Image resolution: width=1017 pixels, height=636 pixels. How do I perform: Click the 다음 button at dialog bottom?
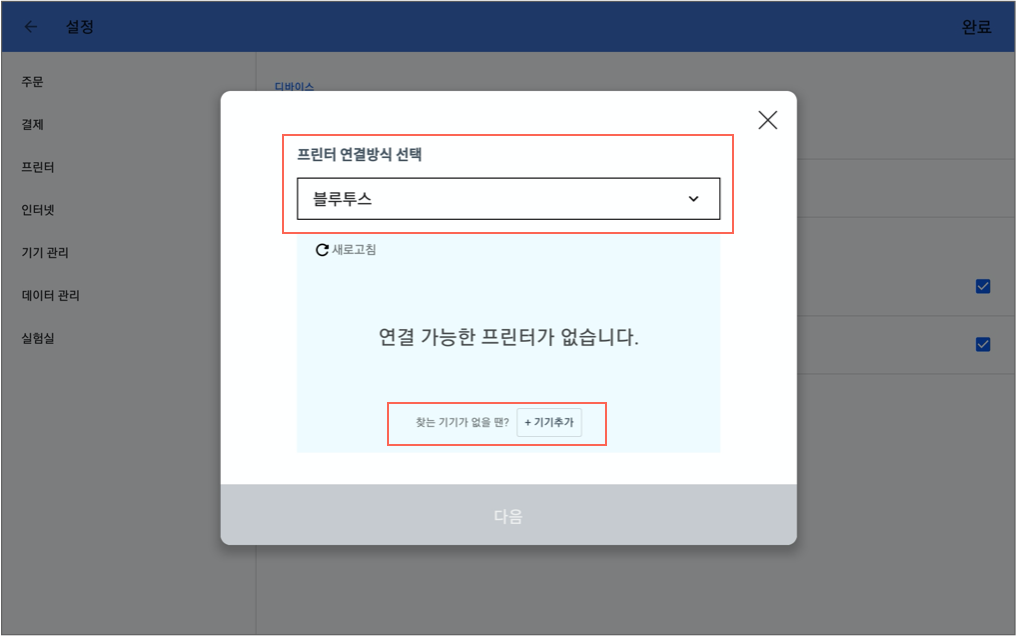tap(508, 515)
